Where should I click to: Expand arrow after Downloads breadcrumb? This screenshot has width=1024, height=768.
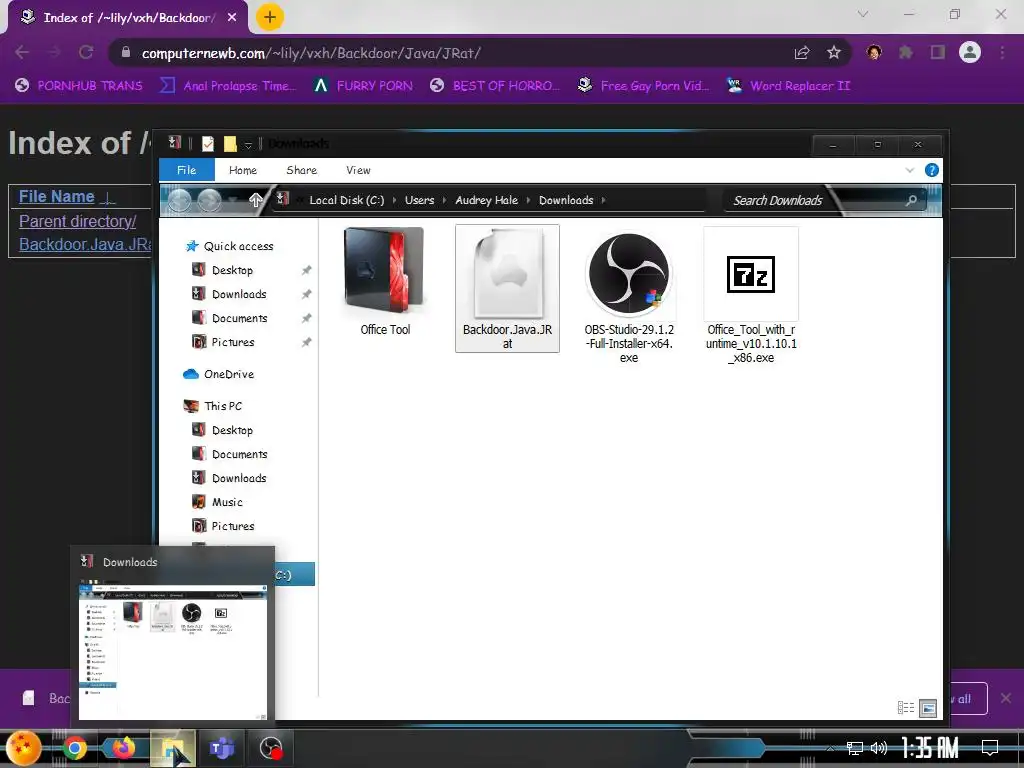[x=603, y=200]
